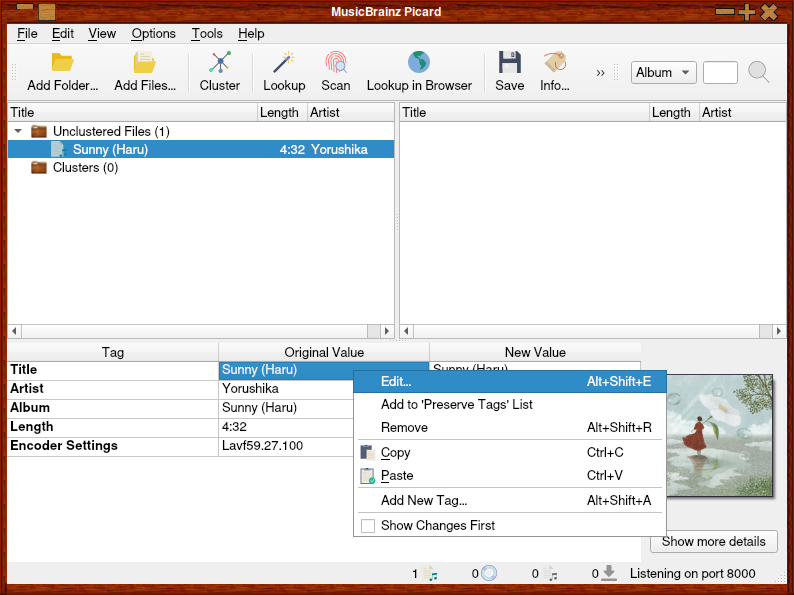Click the Length column header in left pane
Image resolution: width=794 pixels, height=595 pixels.
[280, 112]
